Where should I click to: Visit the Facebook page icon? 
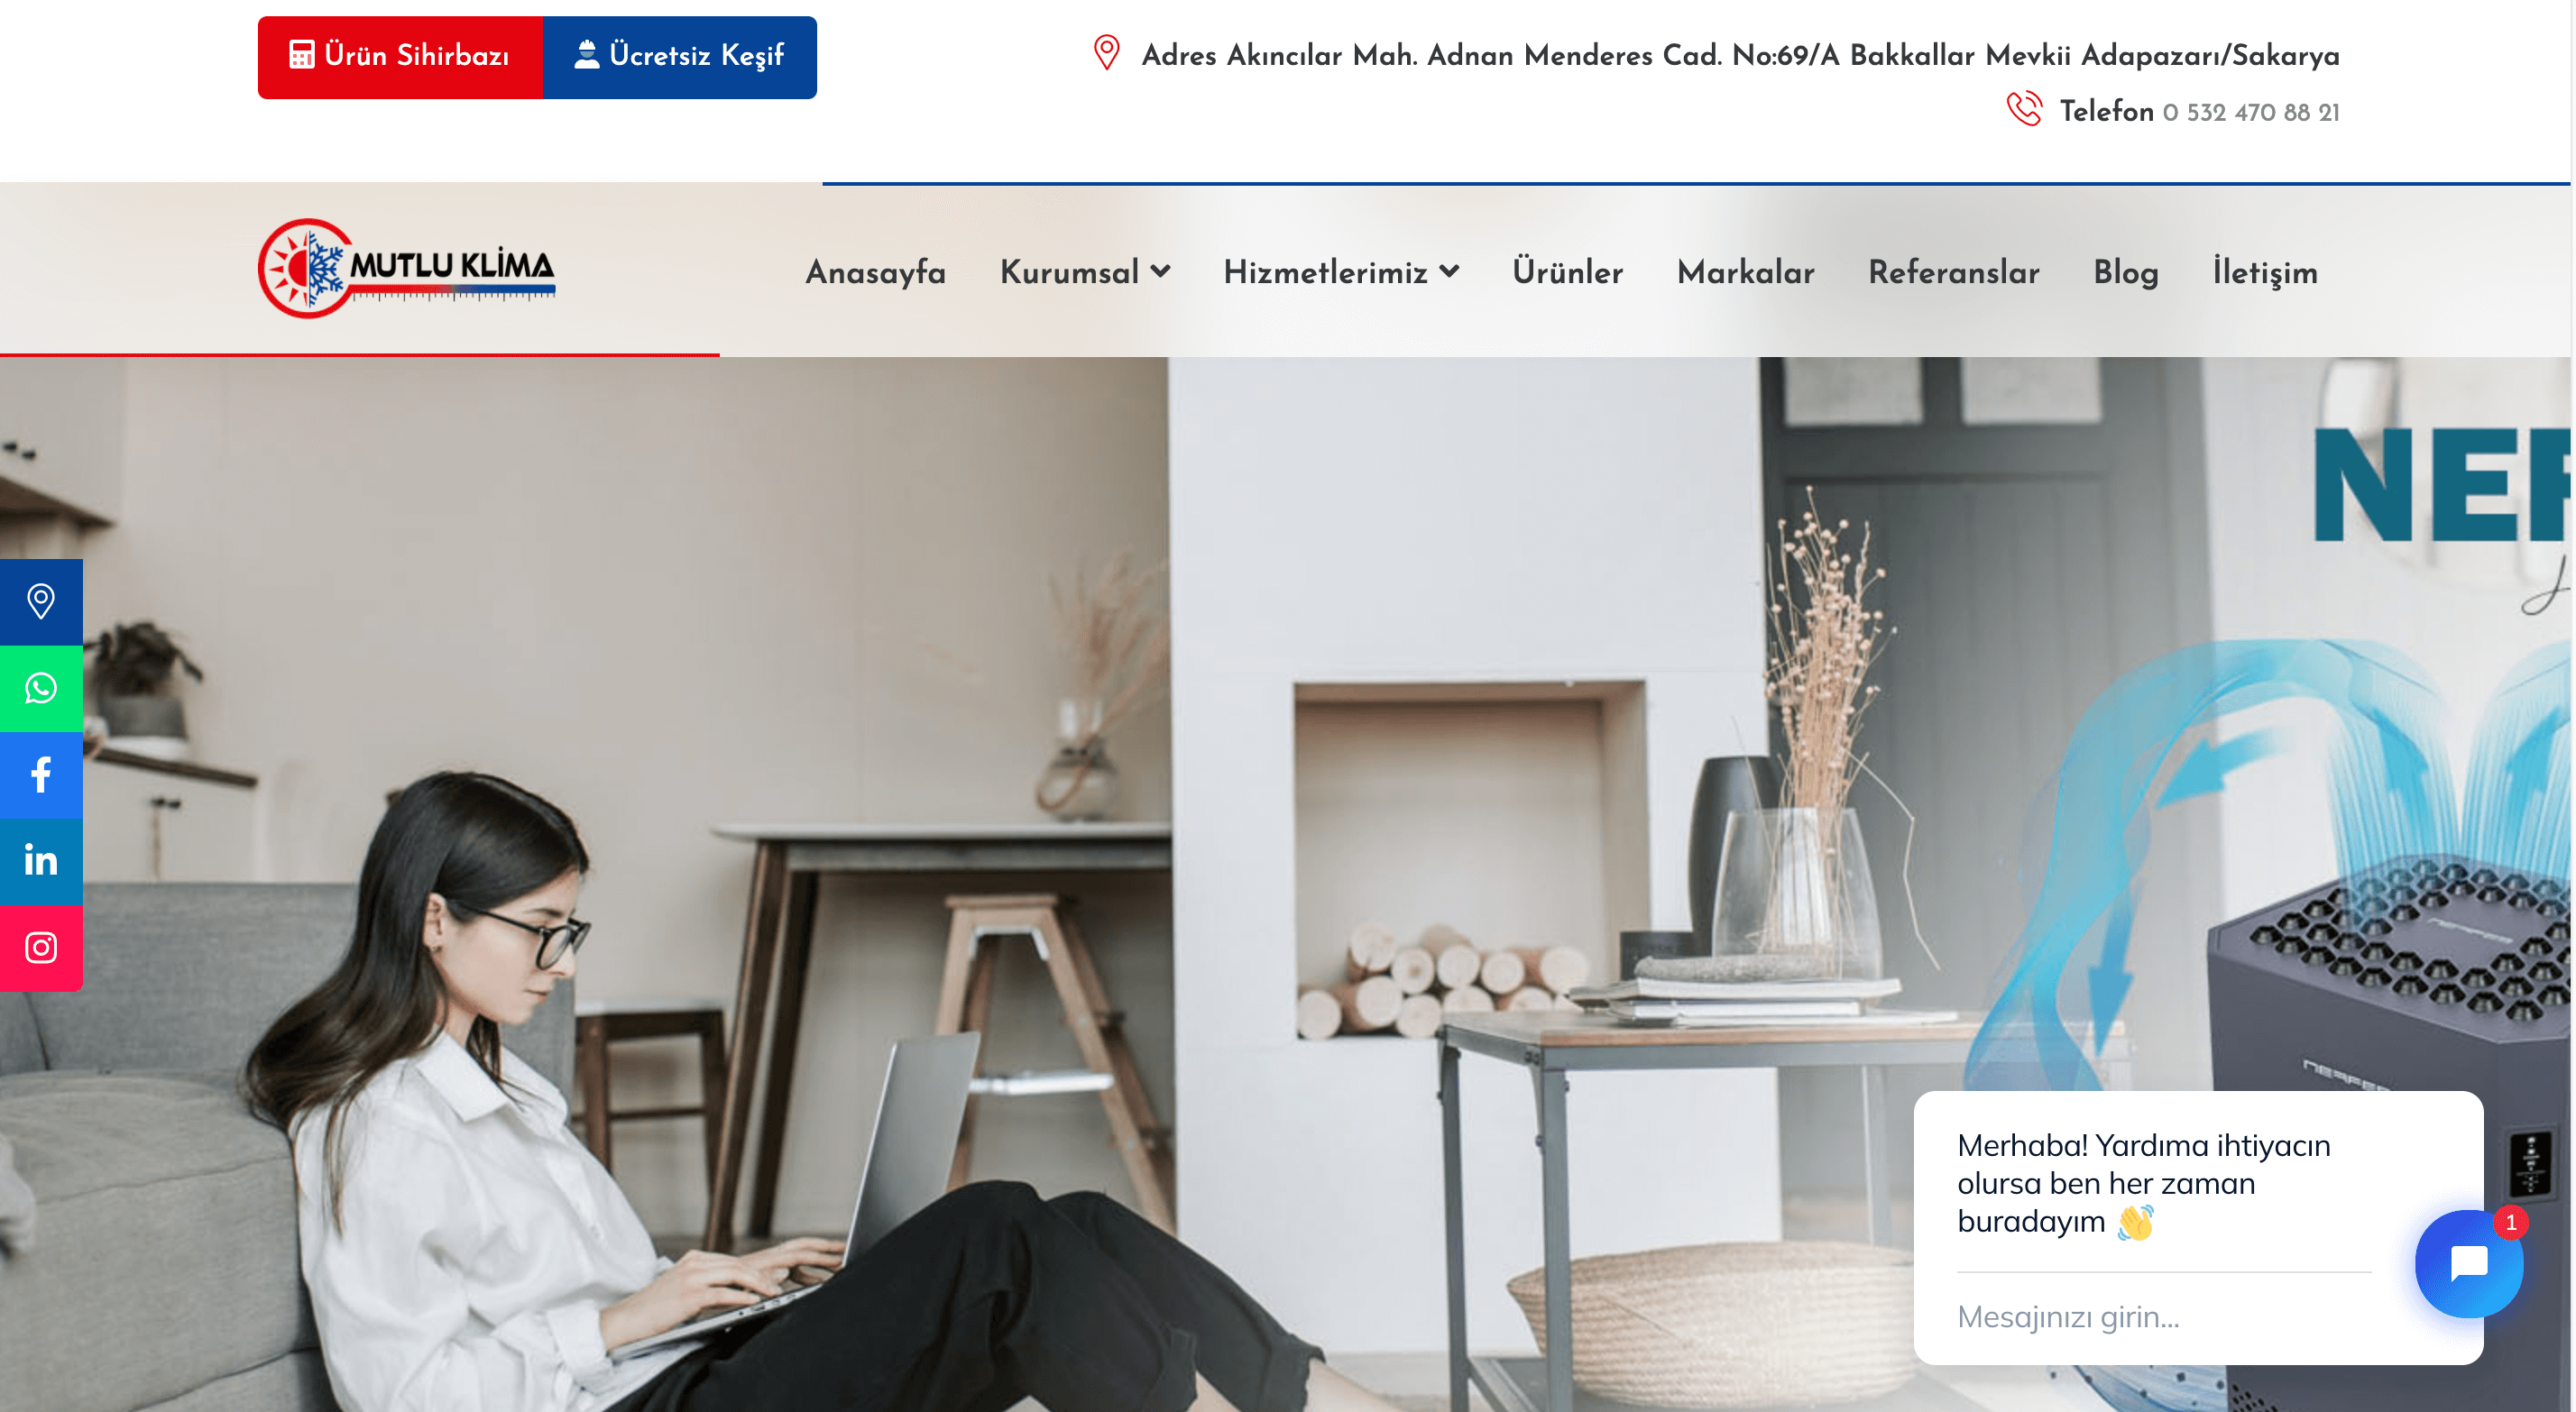pos(41,775)
